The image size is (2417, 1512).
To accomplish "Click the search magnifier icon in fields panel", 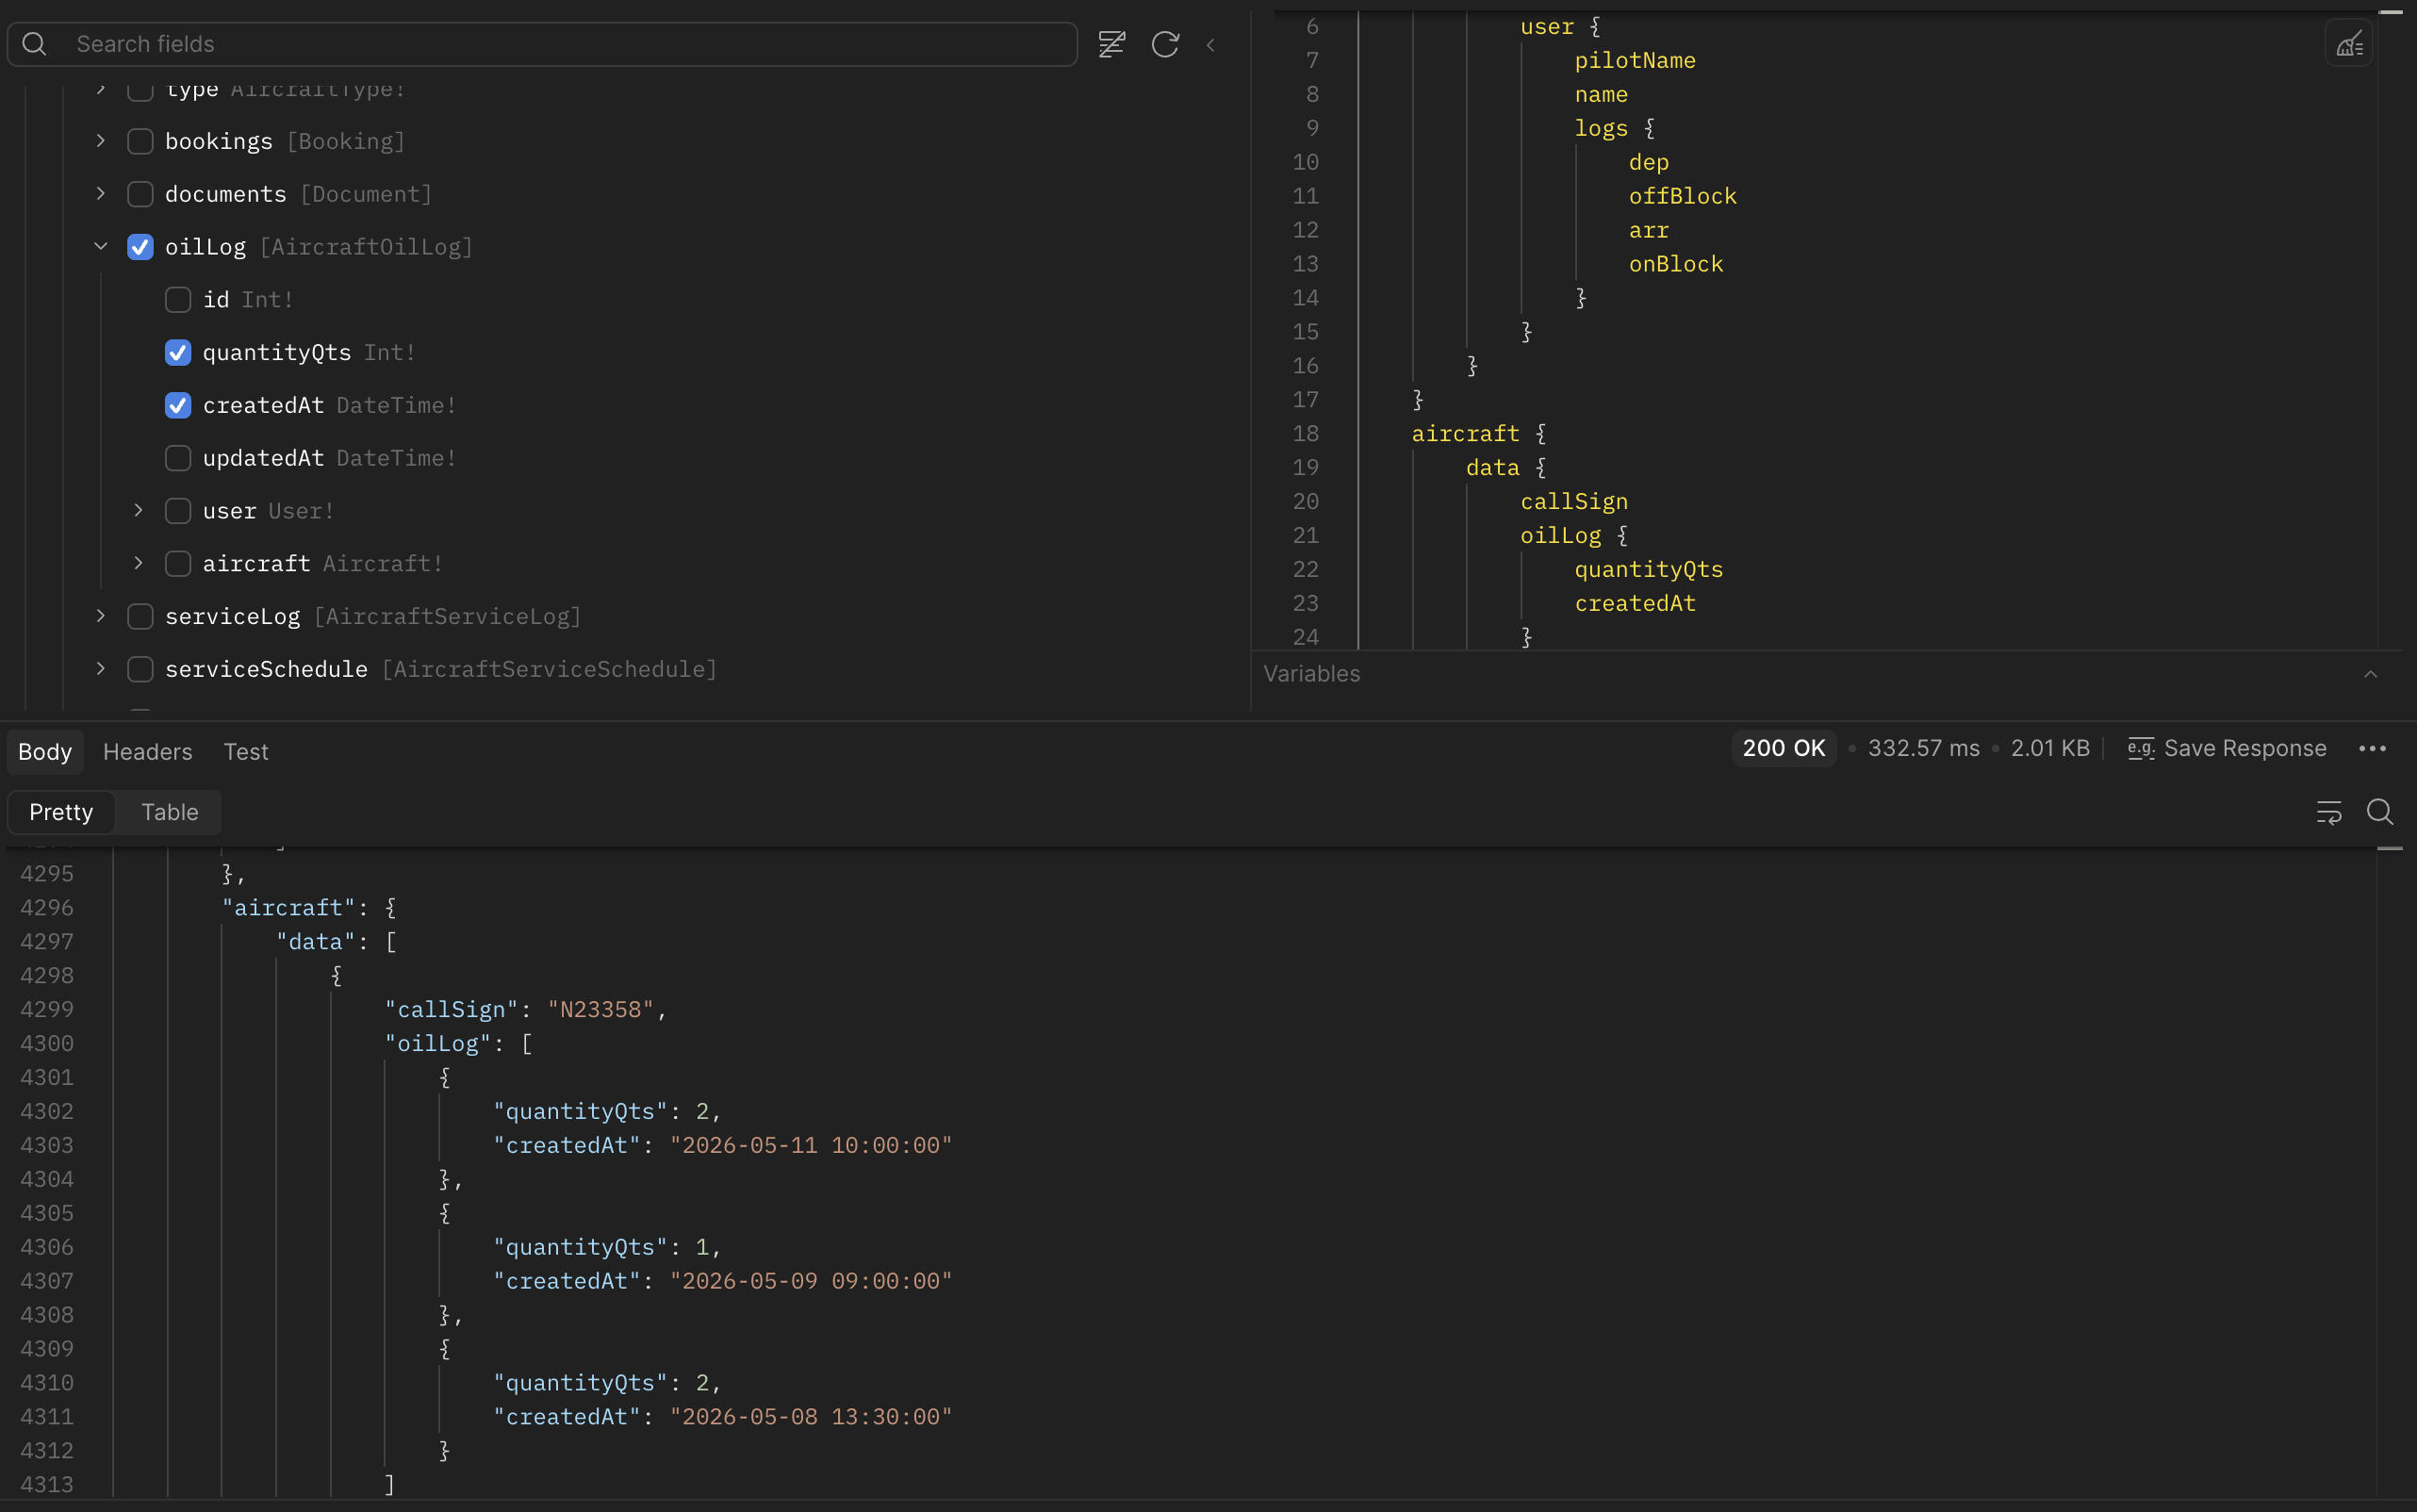I will [34, 44].
